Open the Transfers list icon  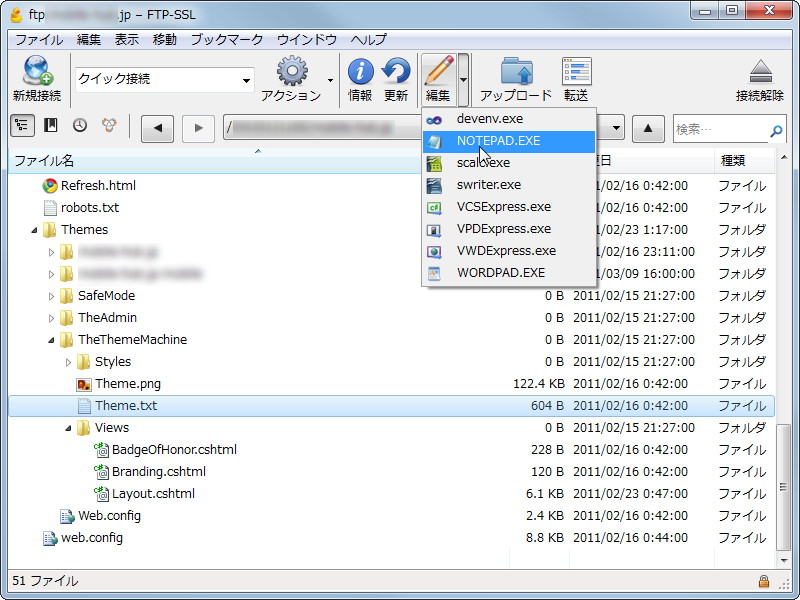[576, 71]
